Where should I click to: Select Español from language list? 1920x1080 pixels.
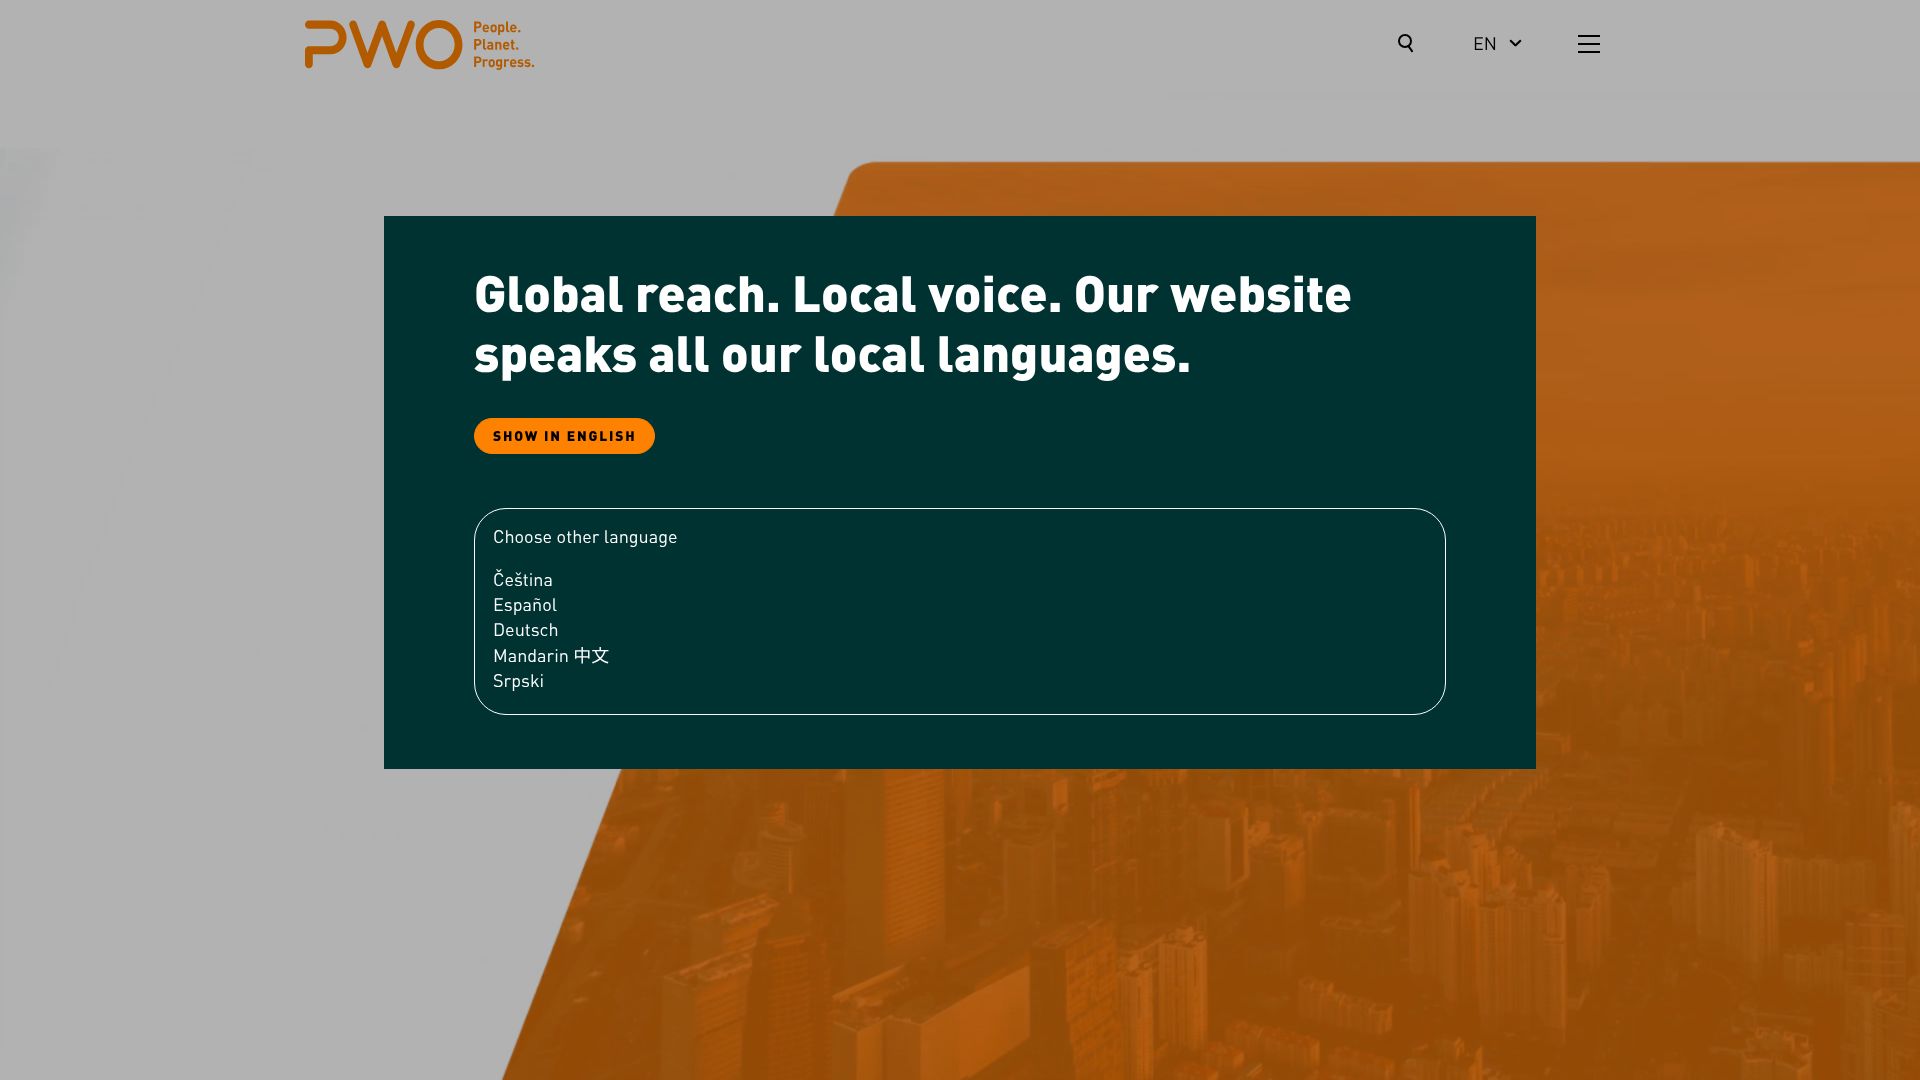click(x=524, y=605)
